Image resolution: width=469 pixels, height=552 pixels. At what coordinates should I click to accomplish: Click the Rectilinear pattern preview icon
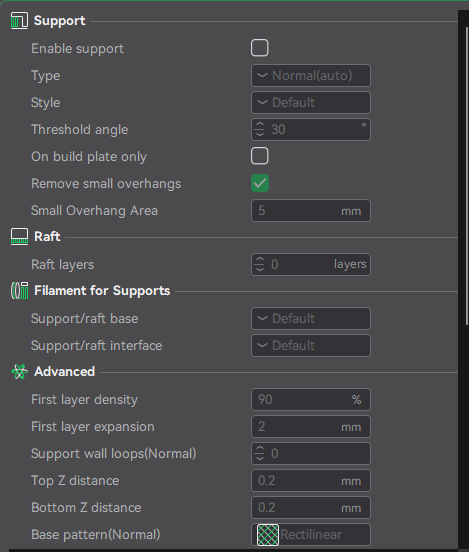[x=268, y=535]
